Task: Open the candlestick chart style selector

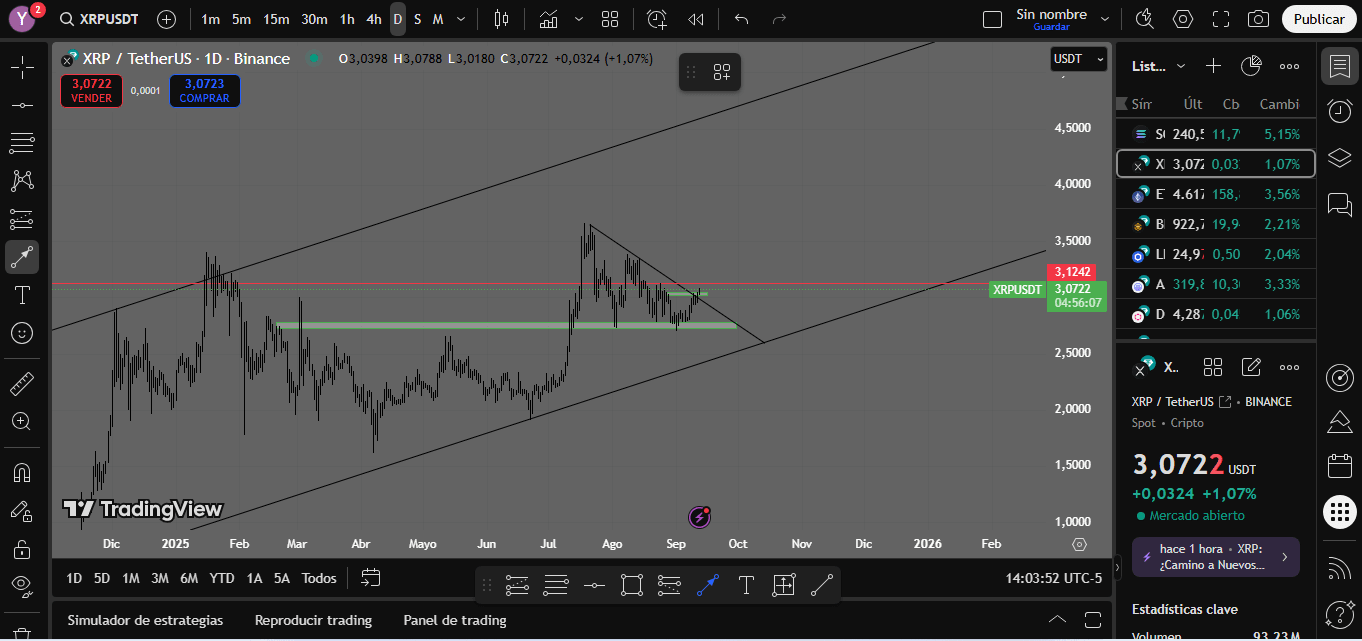Action: (502, 19)
